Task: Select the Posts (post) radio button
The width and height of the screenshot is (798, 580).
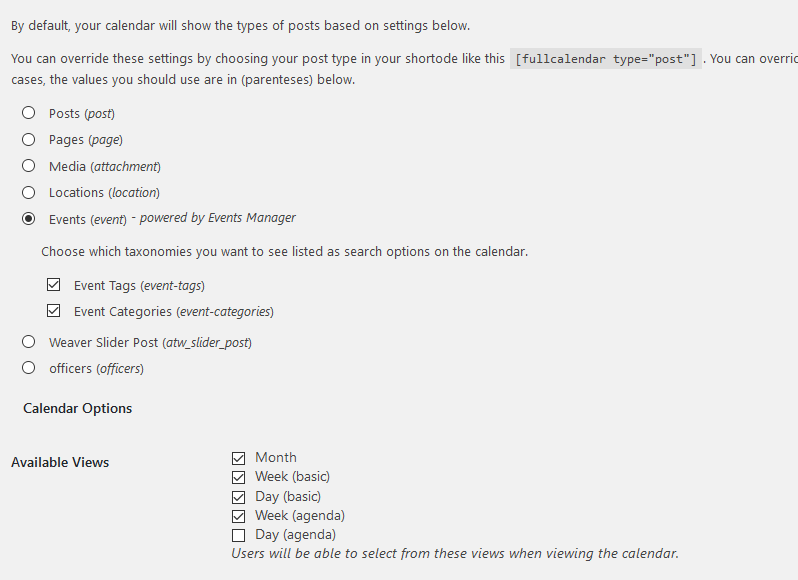Action: point(29,114)
